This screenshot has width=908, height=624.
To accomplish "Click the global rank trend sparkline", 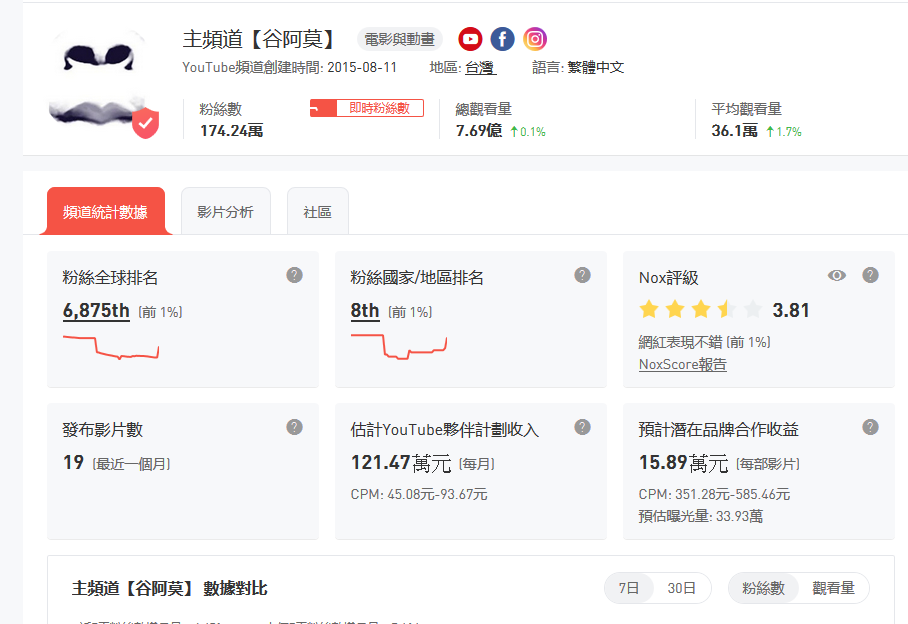I will (111, 347).
